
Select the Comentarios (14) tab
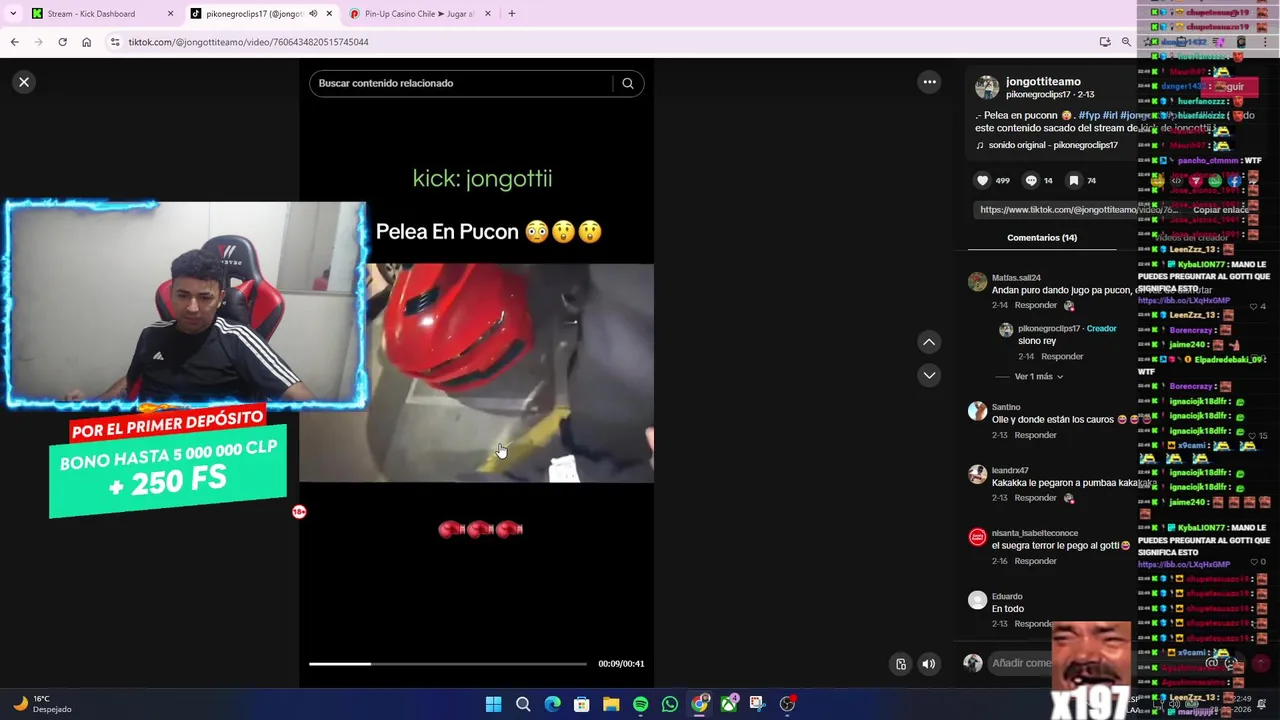(1042, 238)
